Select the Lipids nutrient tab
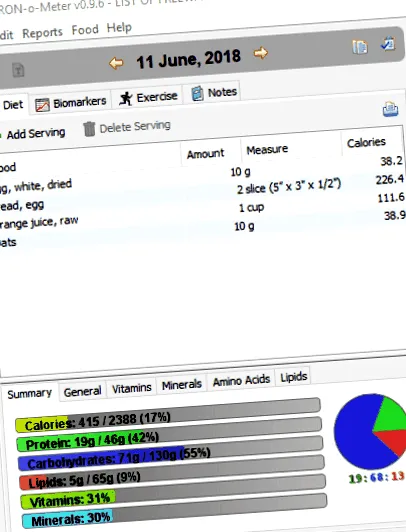Viewport: 406px width, 532px height. point(293,377)
